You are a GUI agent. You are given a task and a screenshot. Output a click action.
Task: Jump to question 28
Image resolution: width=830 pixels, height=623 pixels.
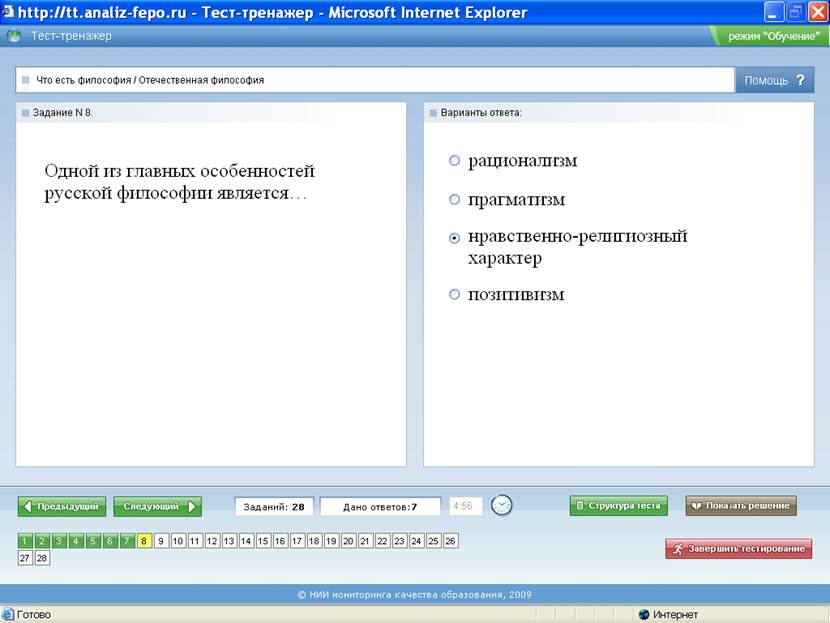(x=42, y=558)
